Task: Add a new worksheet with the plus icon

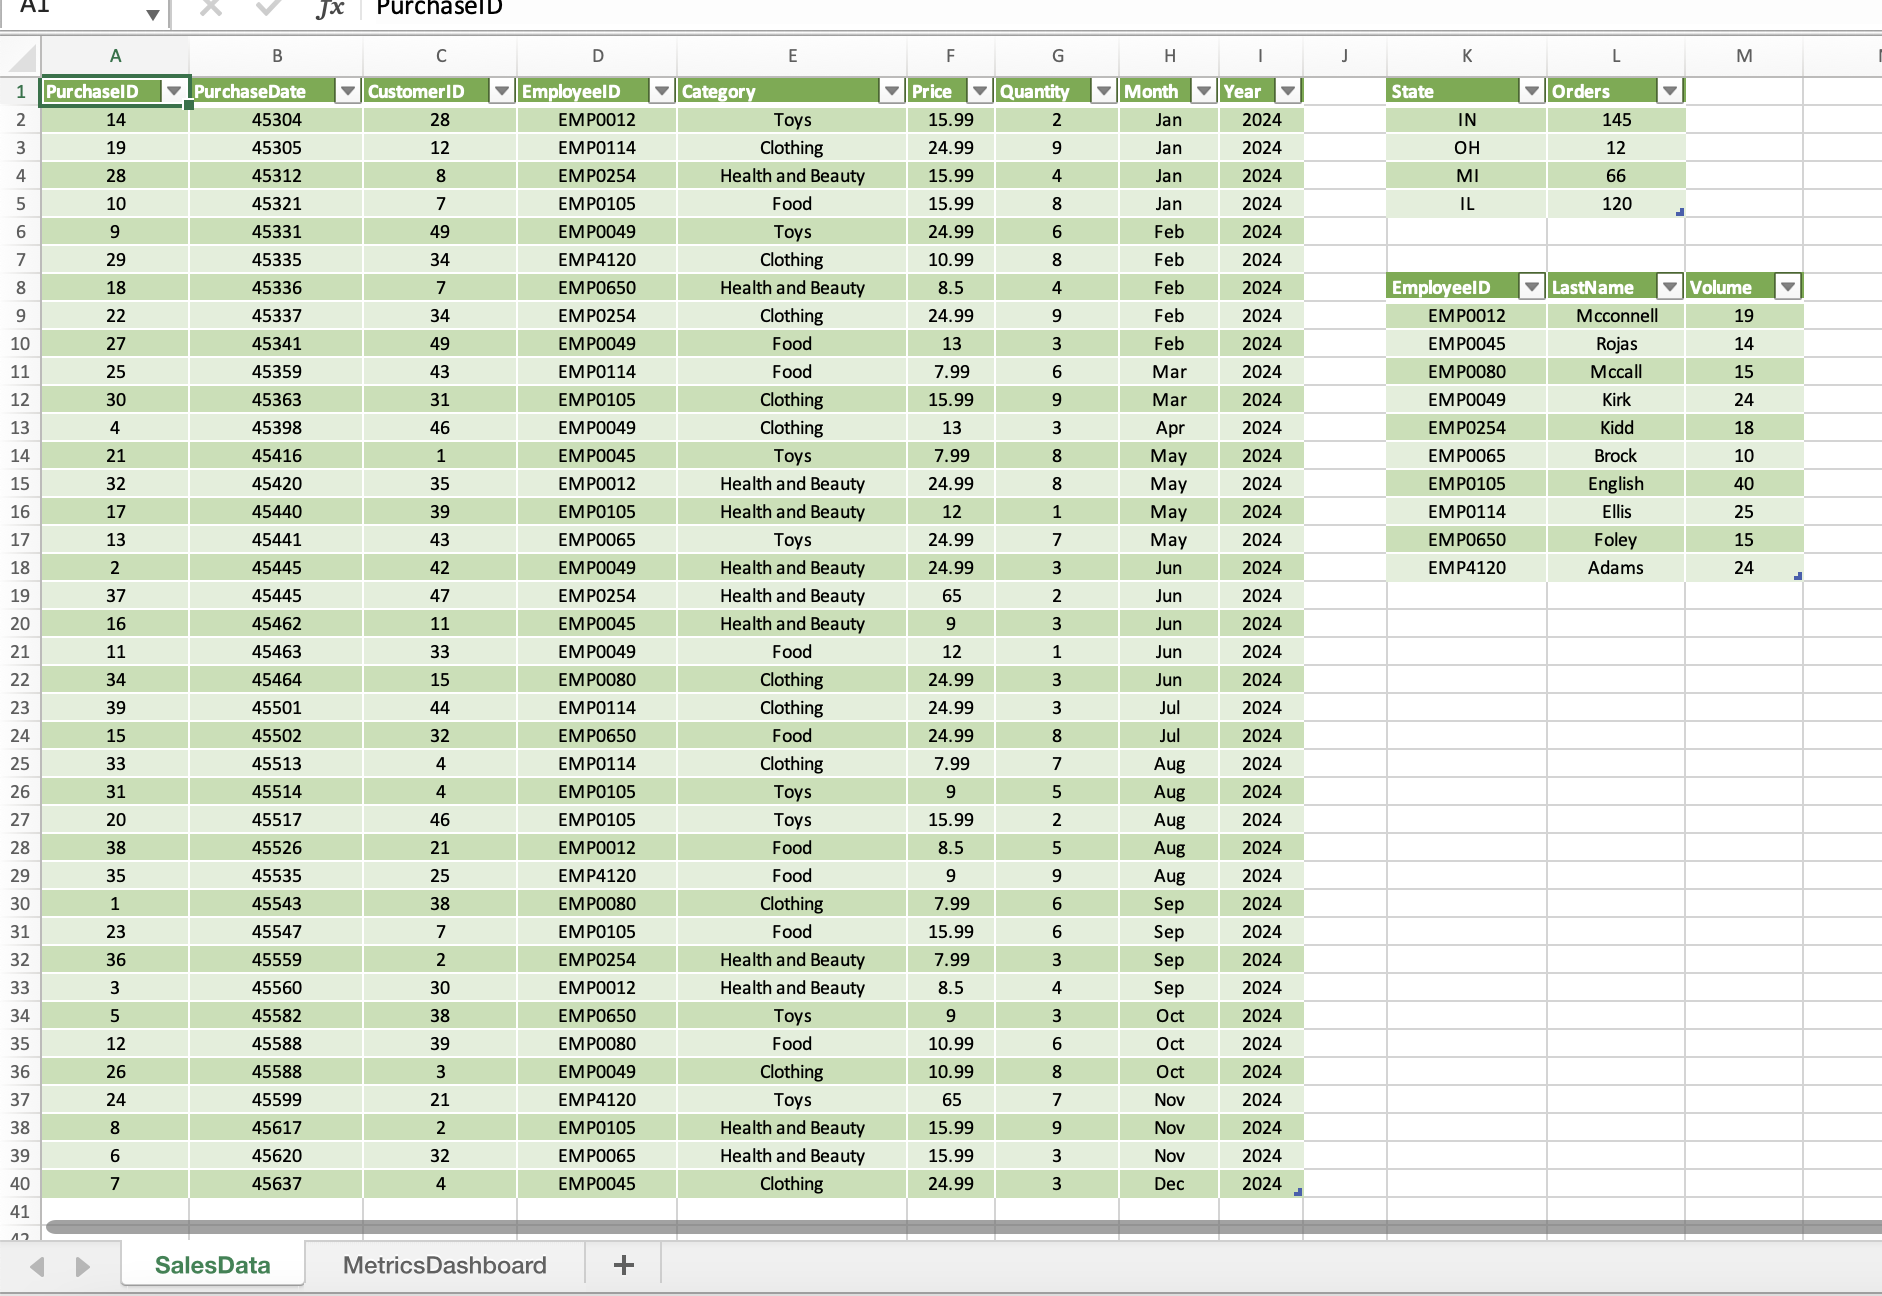Action: coord(623,1264)
